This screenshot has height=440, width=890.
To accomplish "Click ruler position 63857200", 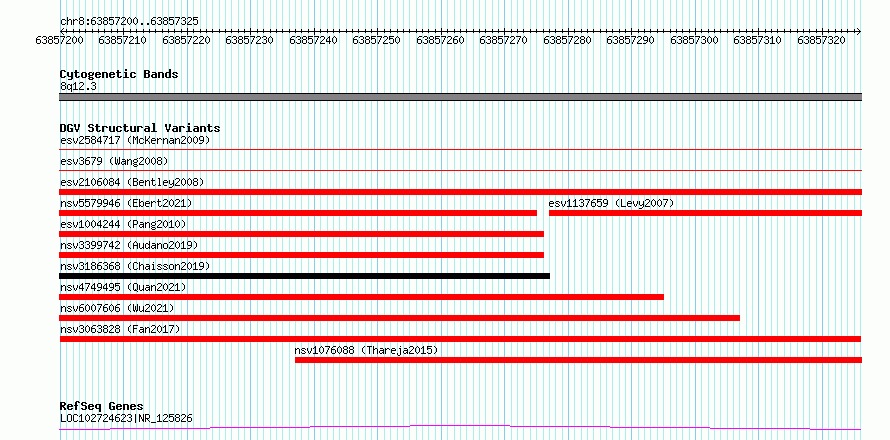I will tap(60, 40).
